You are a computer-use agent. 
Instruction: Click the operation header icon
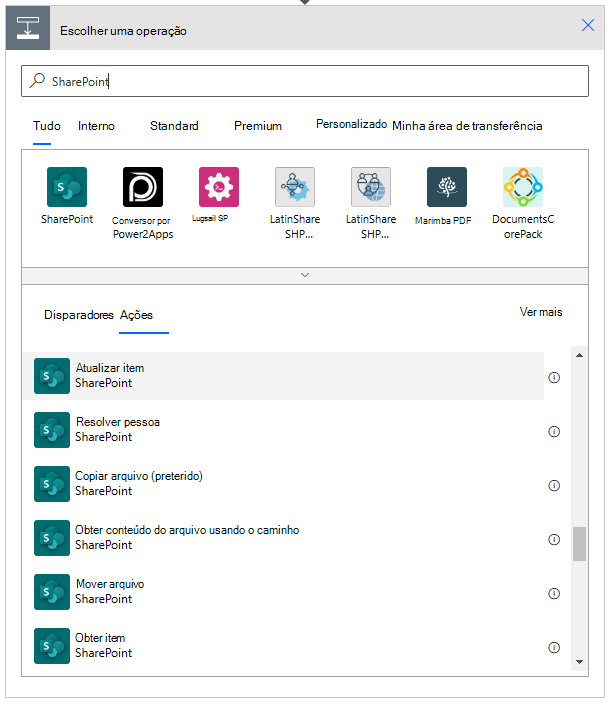[x=28, y=28]
